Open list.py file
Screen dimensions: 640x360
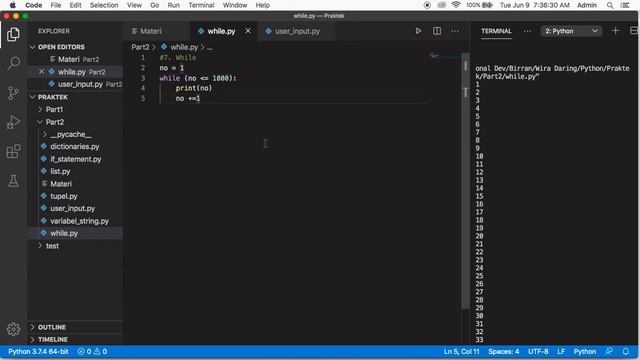[x=60, y=171]
